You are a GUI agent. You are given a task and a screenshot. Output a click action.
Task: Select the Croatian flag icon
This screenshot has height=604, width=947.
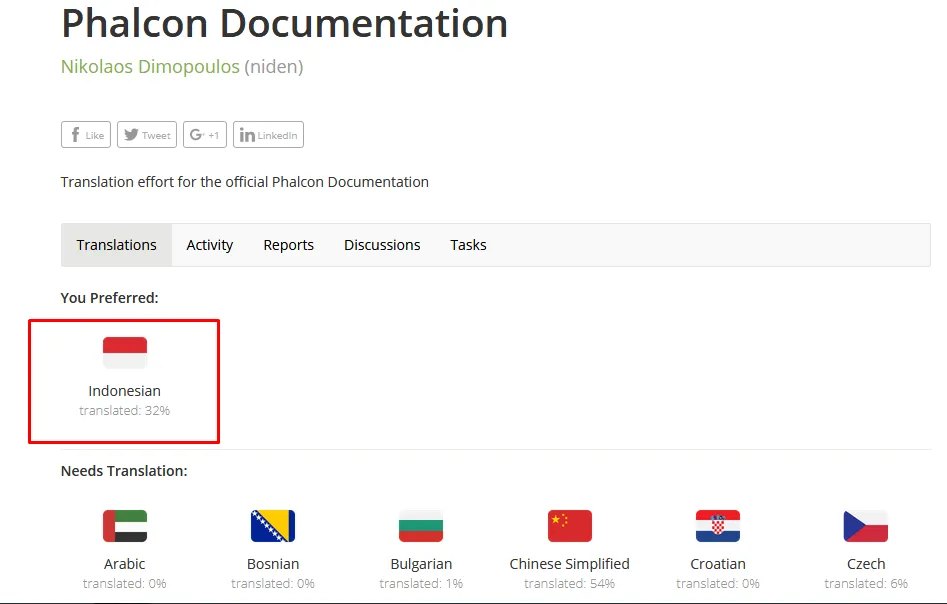click(x=717, y=526)
